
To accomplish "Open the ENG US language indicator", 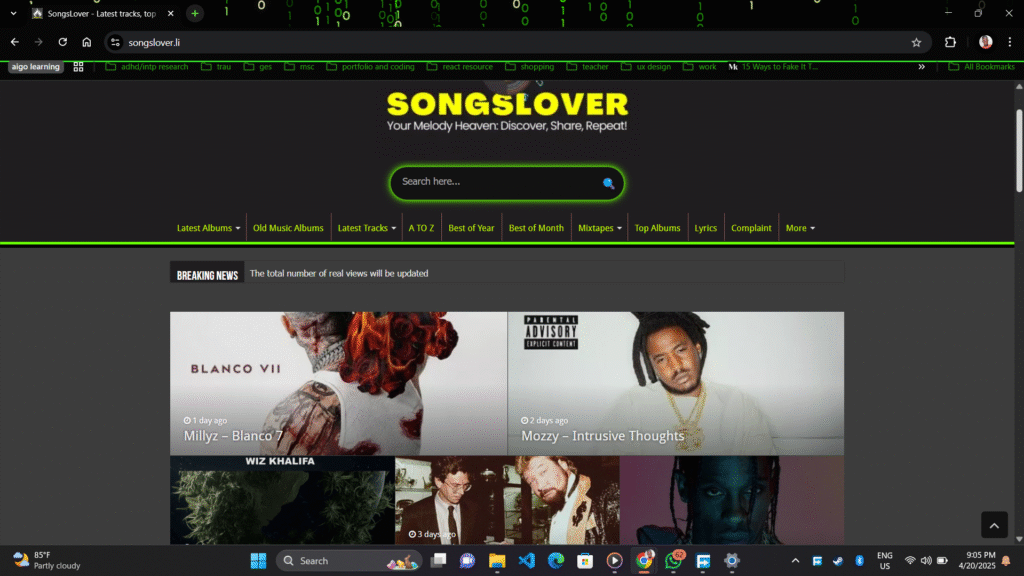I will click(884, 560).
